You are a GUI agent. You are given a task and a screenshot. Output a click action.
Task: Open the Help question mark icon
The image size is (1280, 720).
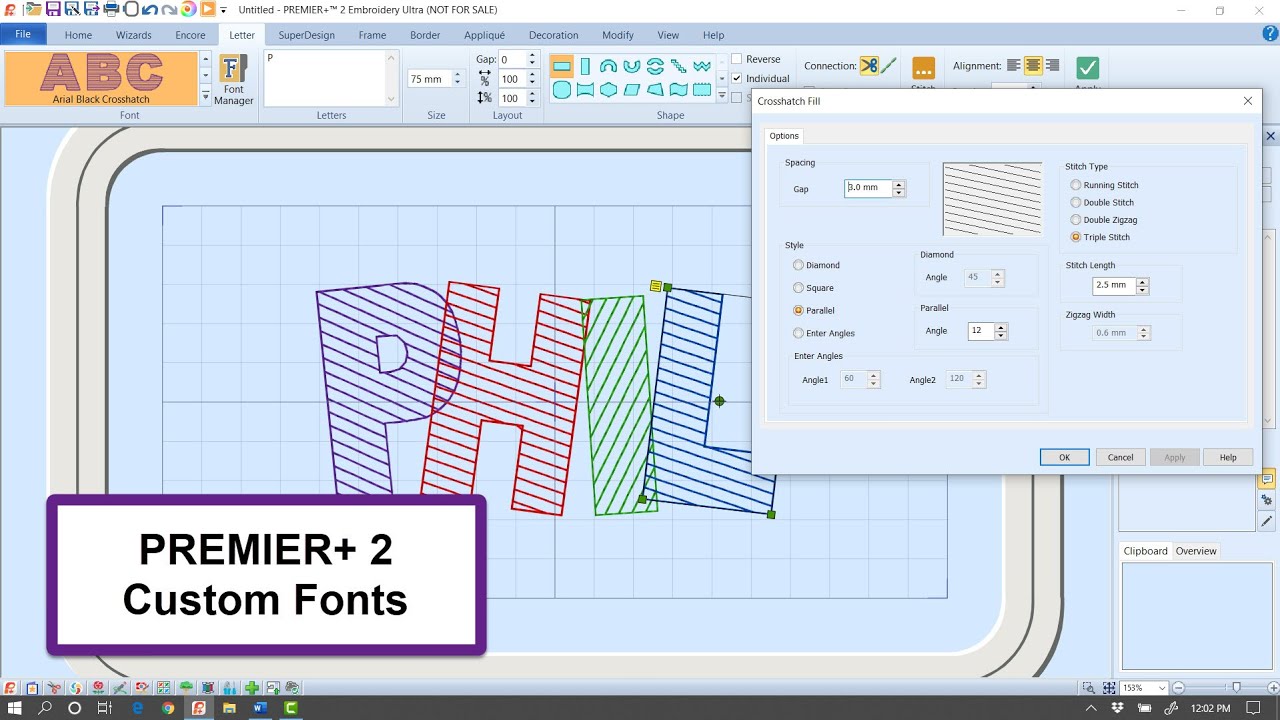[x=1270, y=34]
